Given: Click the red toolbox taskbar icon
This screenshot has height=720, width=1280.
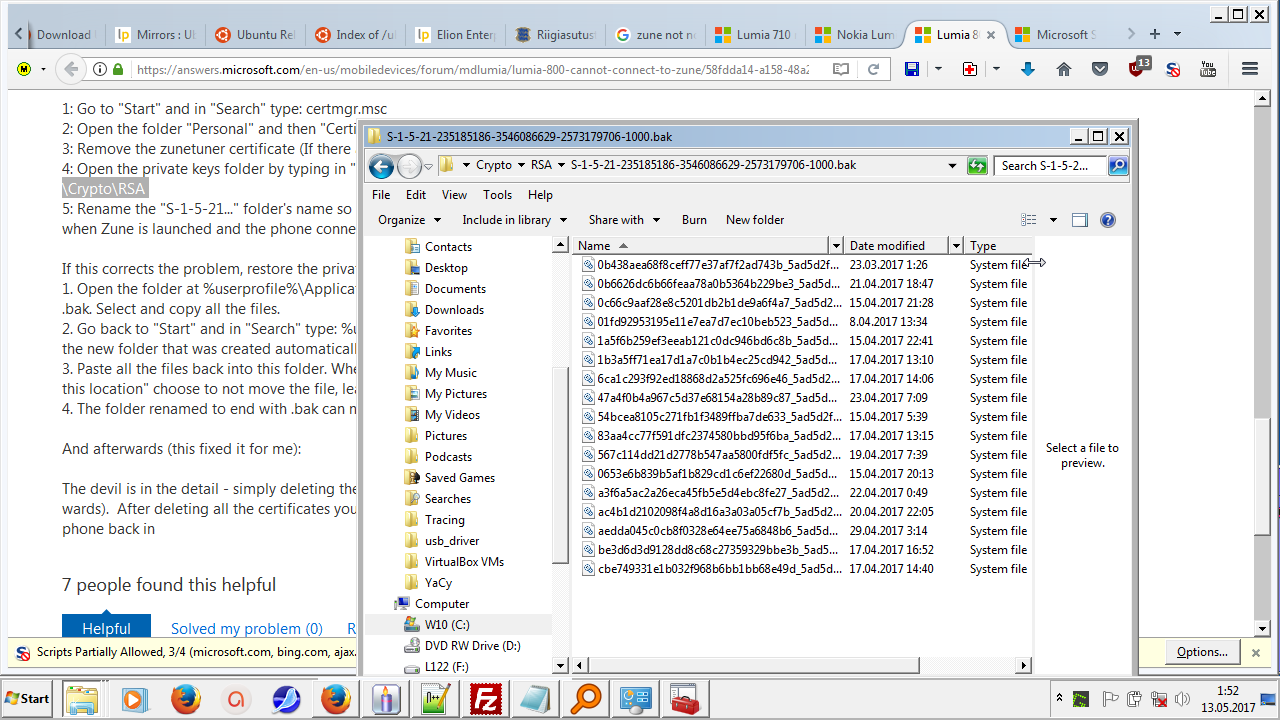Looking at the screenshot, I should (684, 699).
